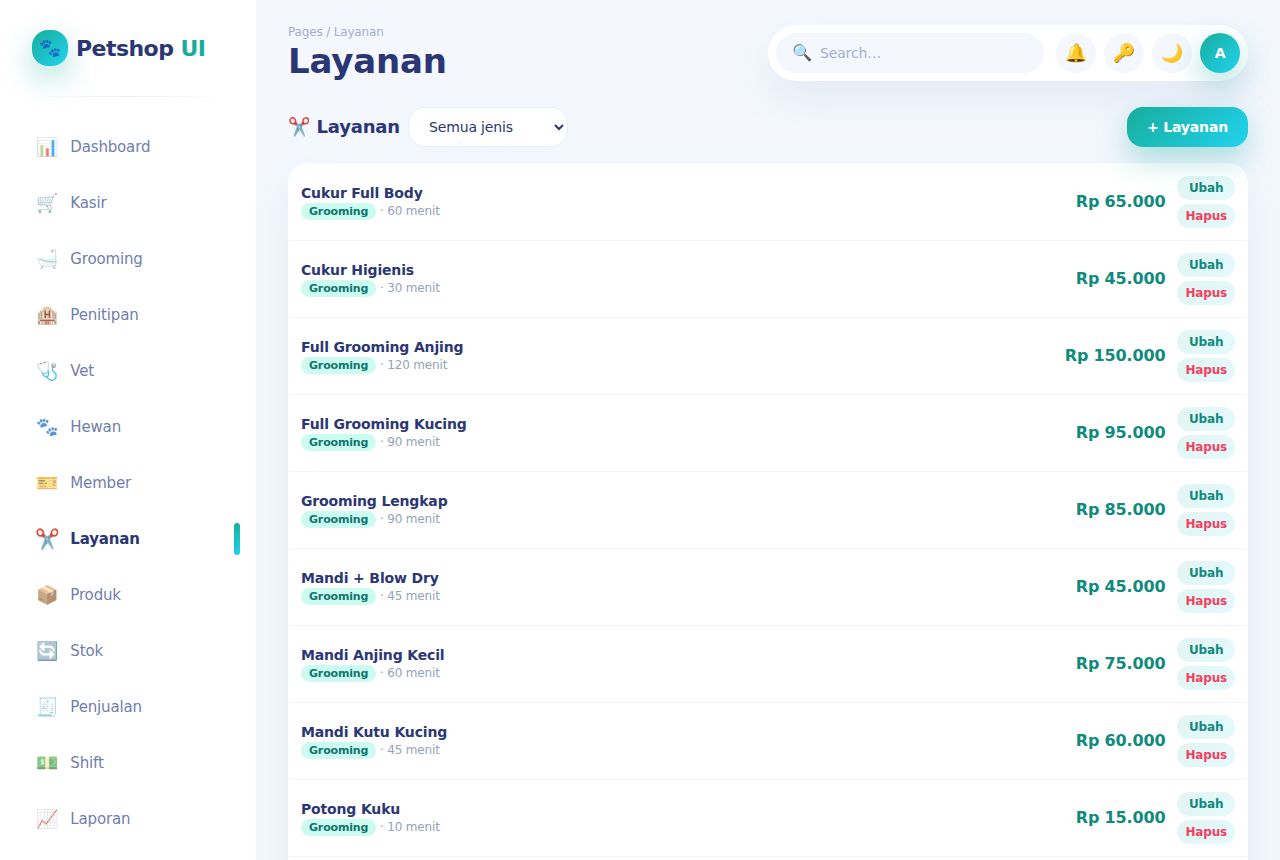The width and height of the screenshot is (1280, 860).
Task: Delete Full Grooming Kucing via Hapus
Action: (x=1206, y=447)
